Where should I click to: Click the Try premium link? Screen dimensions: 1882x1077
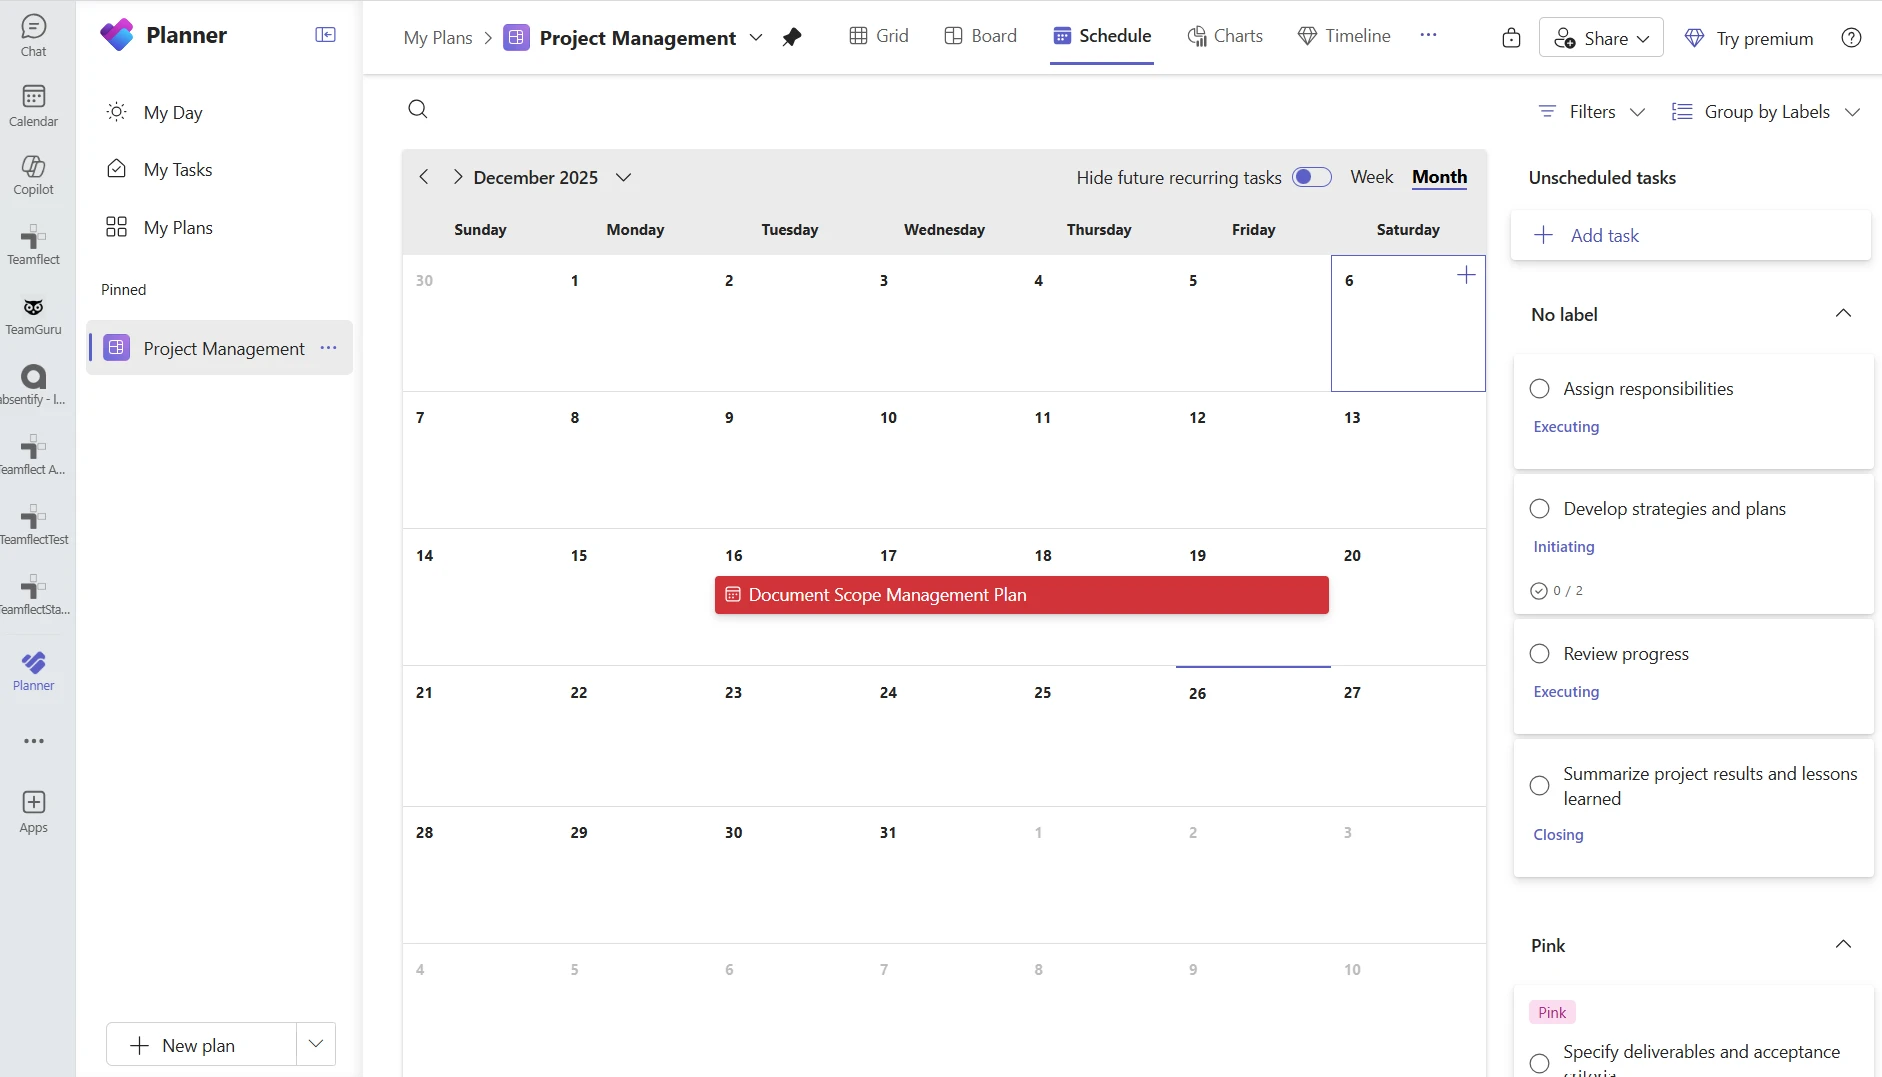coord(1747,37)
